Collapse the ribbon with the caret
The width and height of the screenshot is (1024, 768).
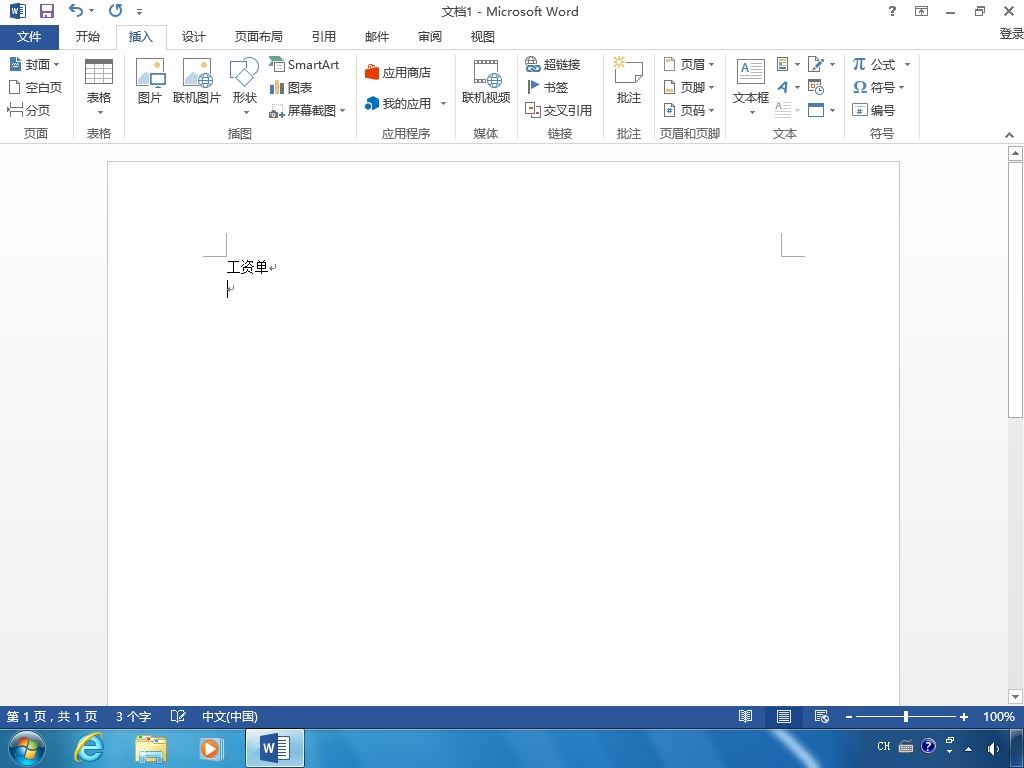coord(1010,135)
